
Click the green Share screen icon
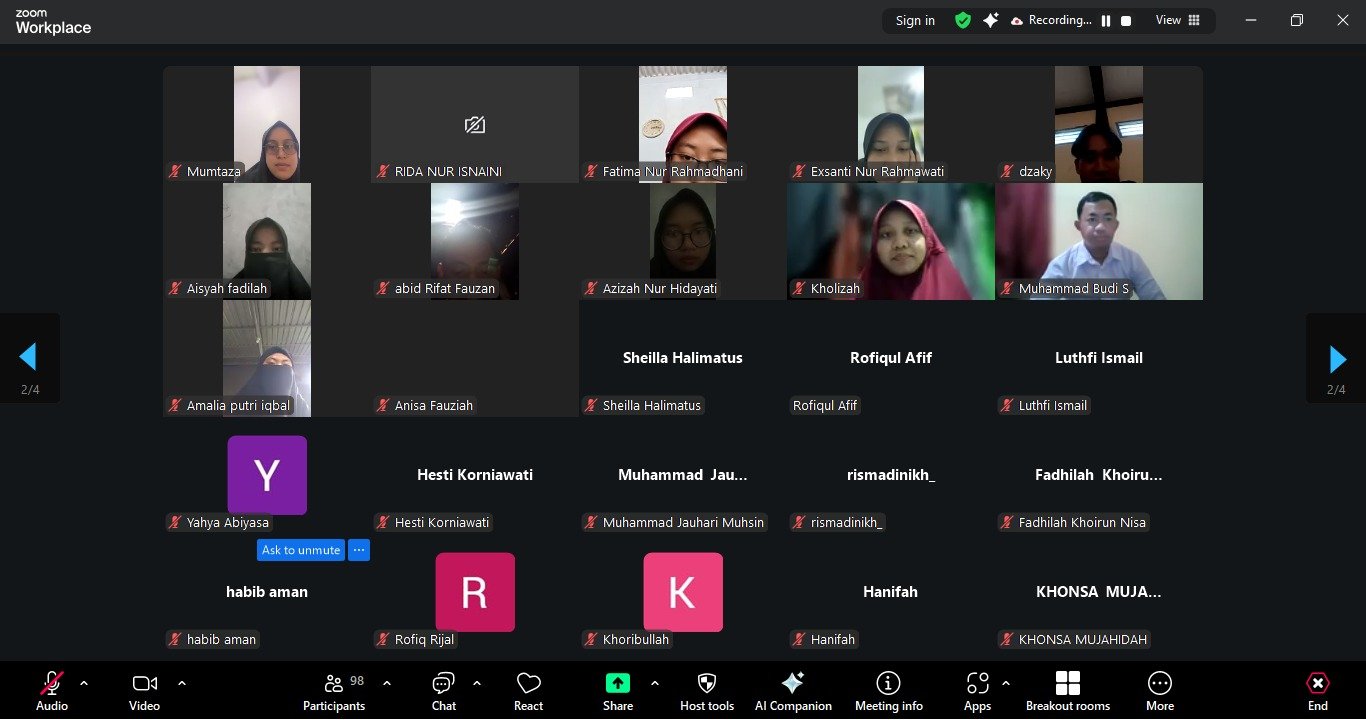pyautogui.click(x=618, y=683)
